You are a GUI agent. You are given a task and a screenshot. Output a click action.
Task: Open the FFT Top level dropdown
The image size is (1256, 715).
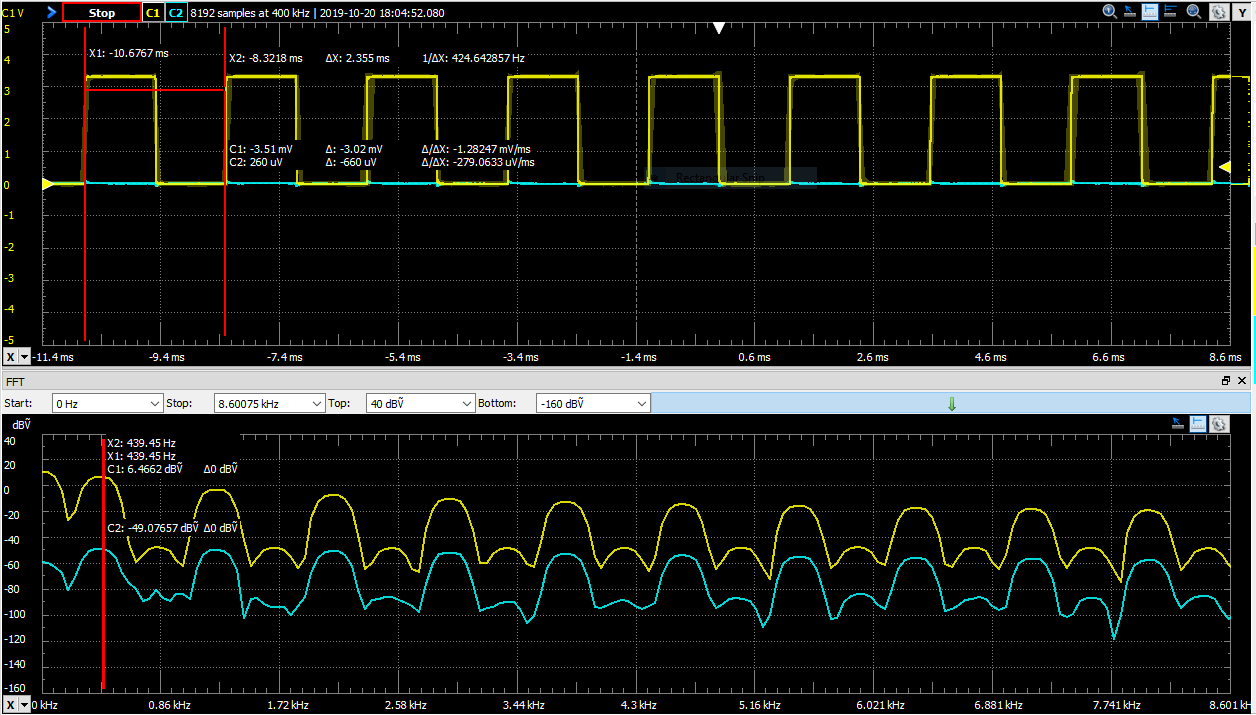coord(421,403)
